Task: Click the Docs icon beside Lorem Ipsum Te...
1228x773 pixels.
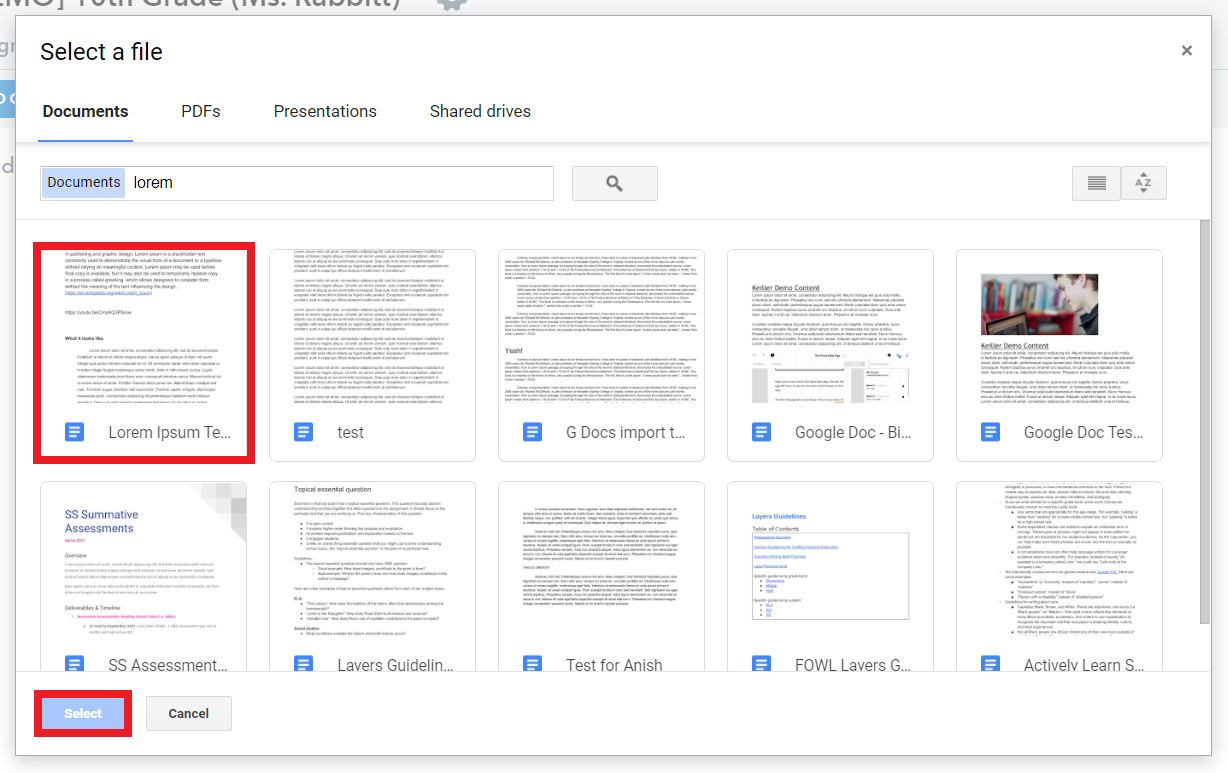Action: tap(72, 431)
